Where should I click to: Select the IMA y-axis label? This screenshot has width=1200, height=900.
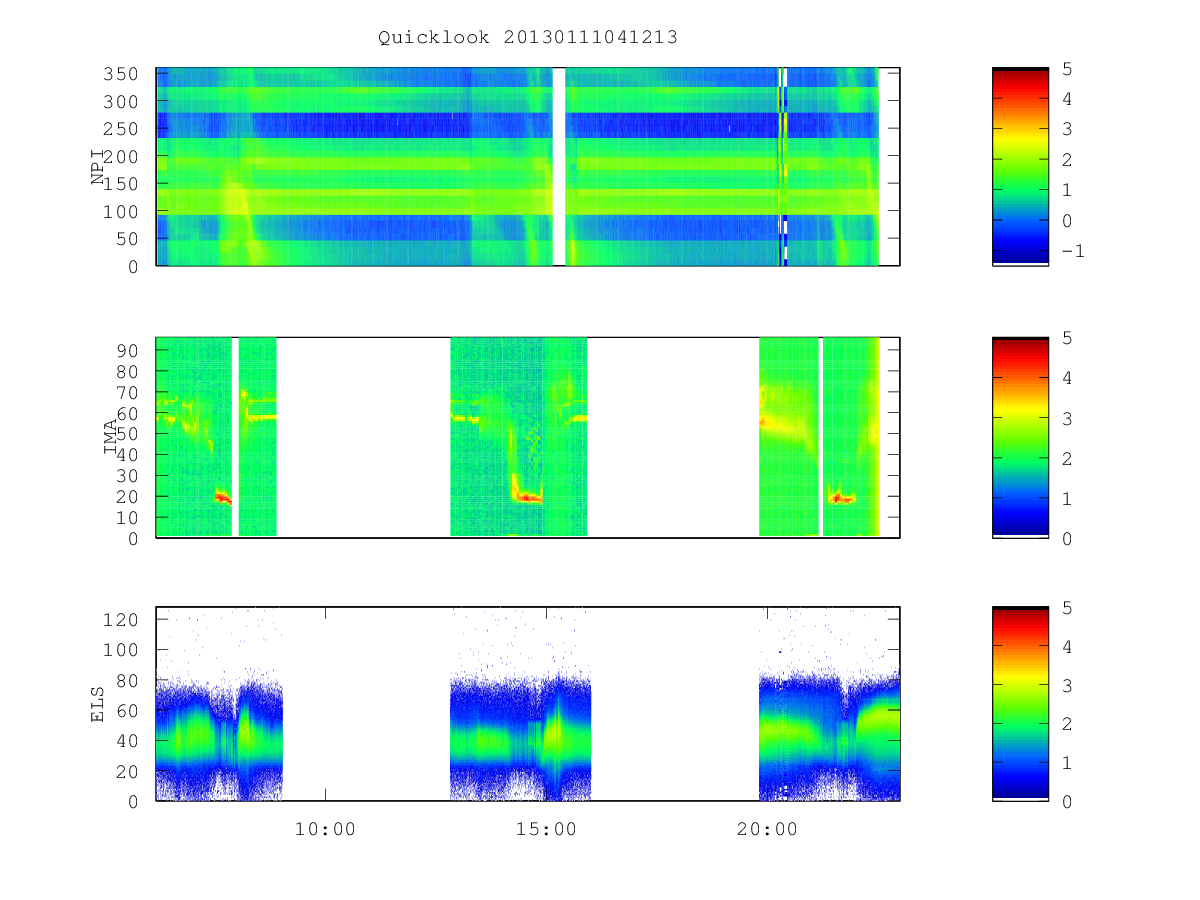coord(111,437)
